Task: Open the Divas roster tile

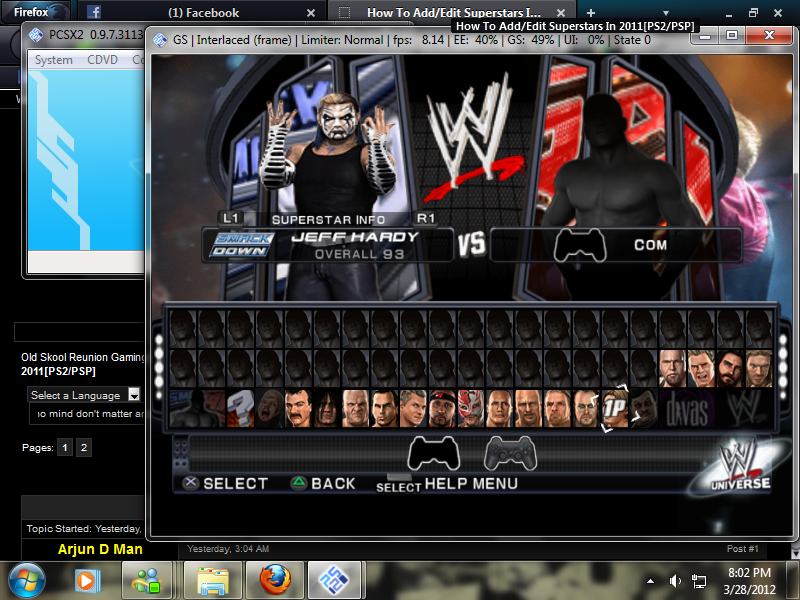Action: pos(687,408)
